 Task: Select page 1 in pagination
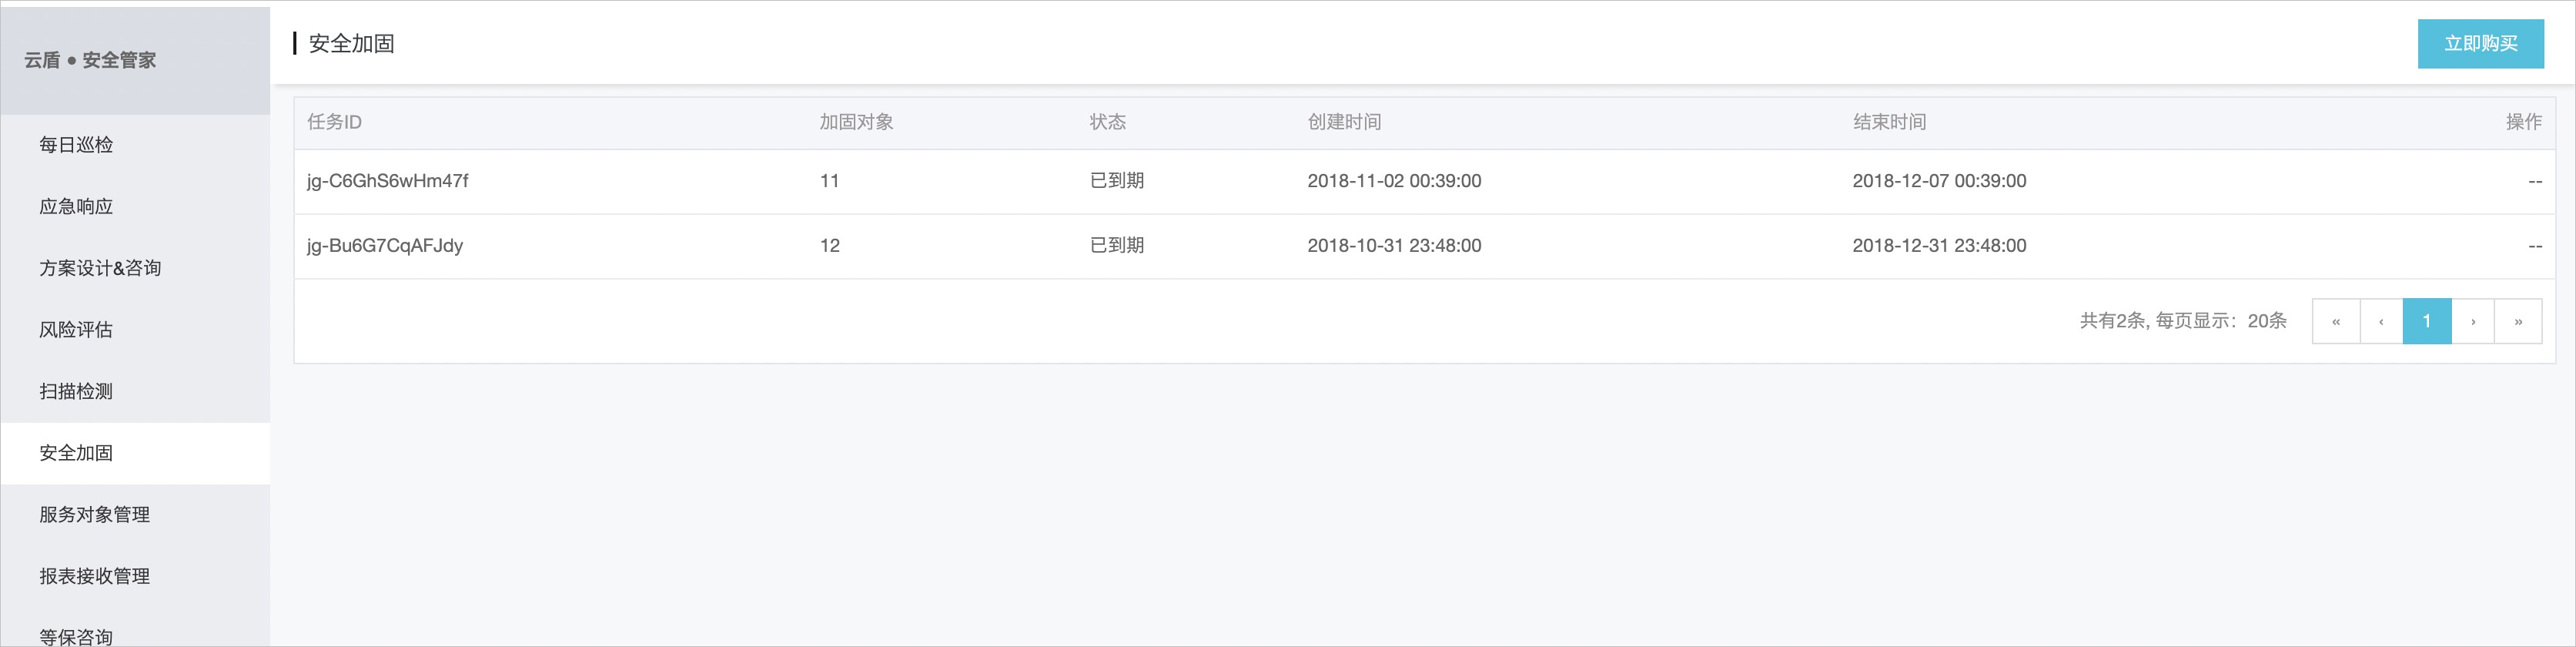(2427, 321)
